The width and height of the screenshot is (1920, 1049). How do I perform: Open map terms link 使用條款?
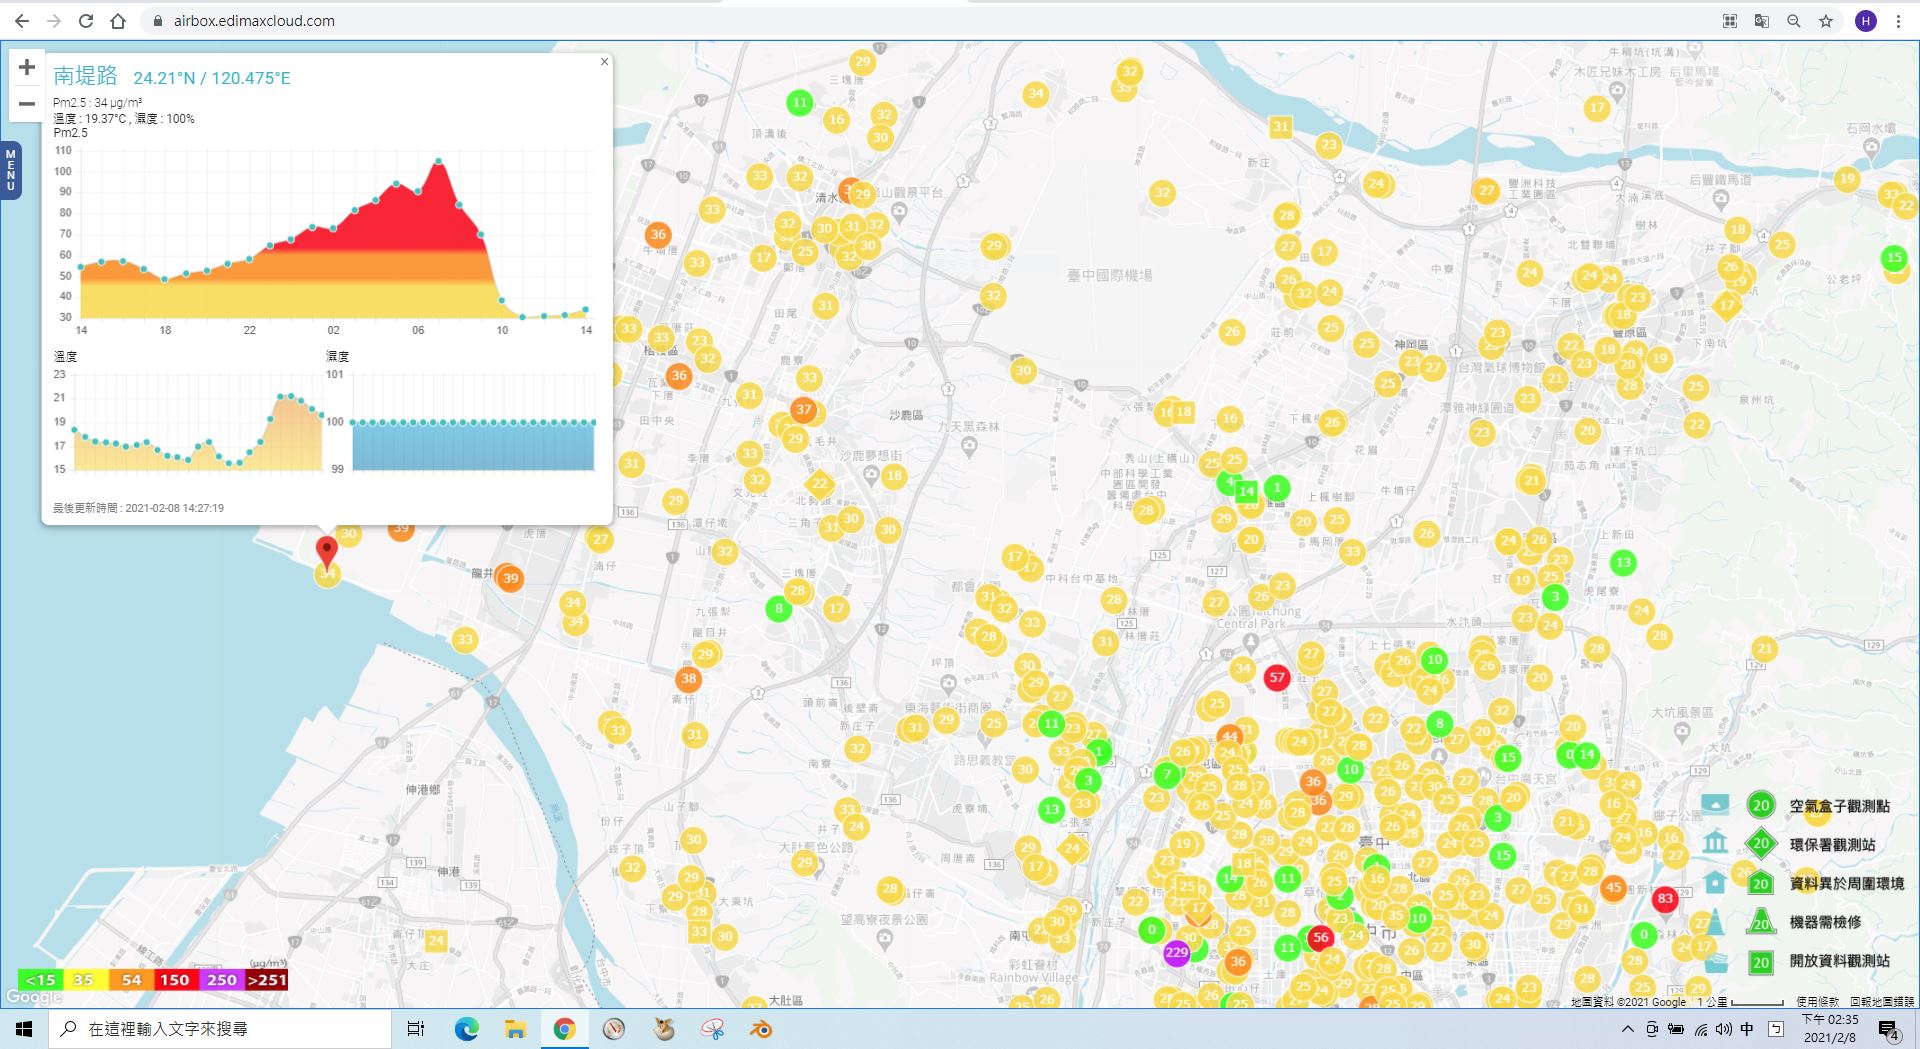coord(1817,1001)
